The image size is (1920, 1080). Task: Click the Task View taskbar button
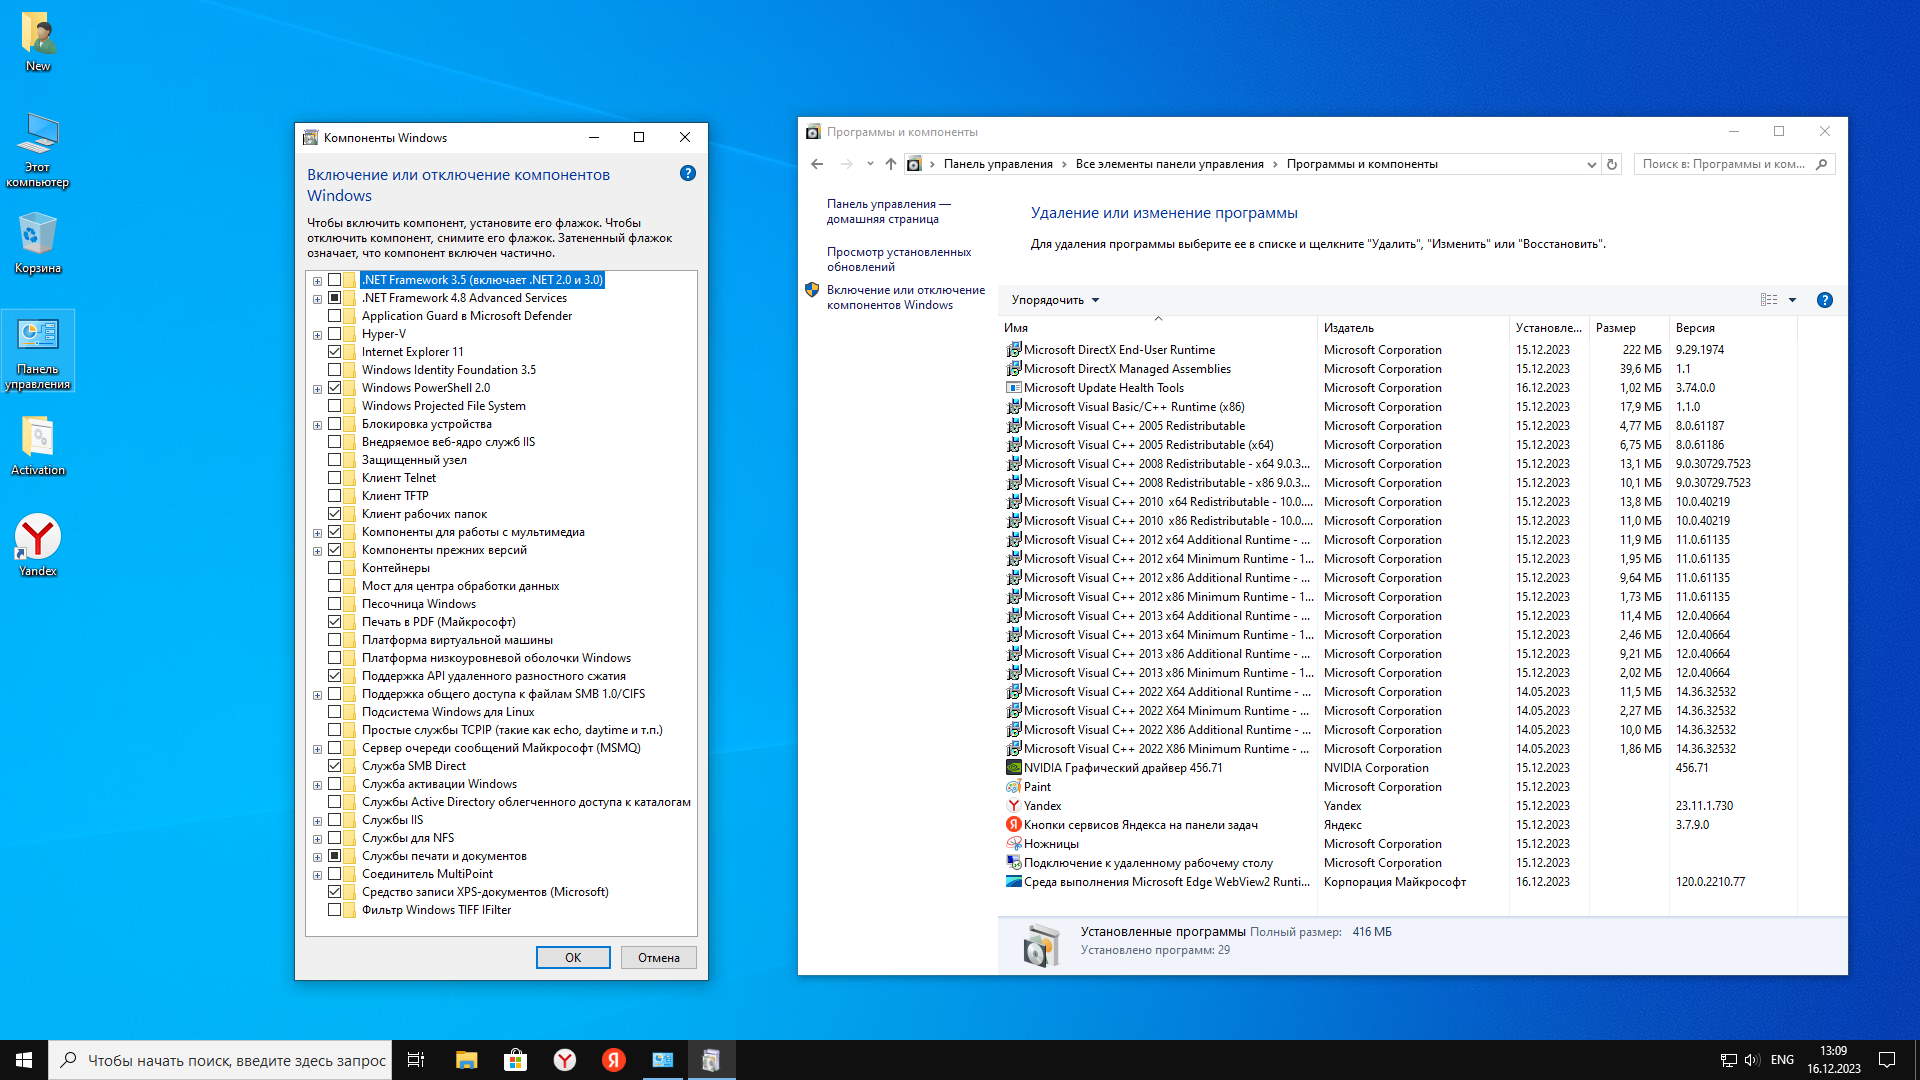416,1060
